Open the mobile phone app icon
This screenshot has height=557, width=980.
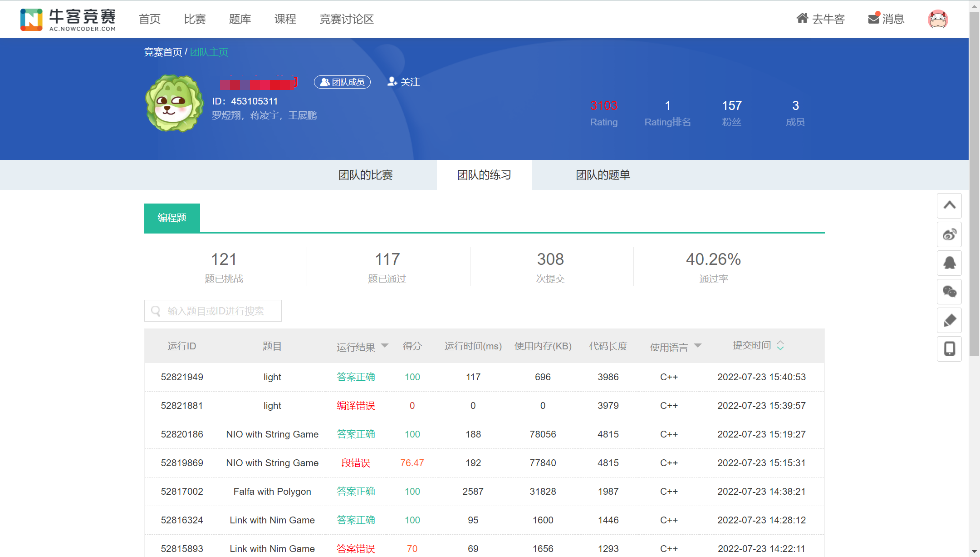click(x=949, y=349)
